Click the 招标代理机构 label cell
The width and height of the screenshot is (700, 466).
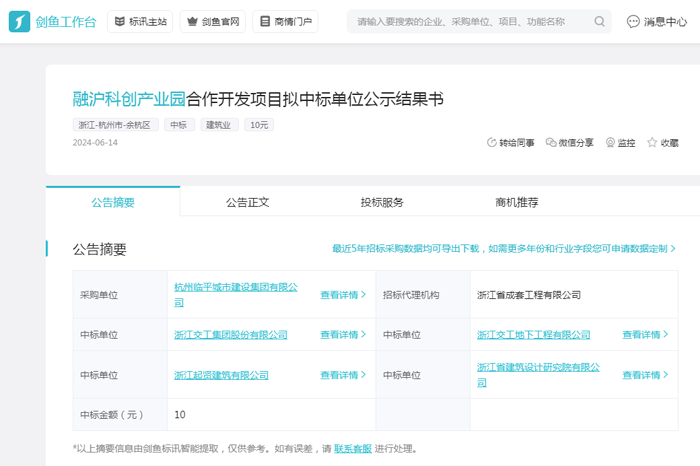(423, 295)
